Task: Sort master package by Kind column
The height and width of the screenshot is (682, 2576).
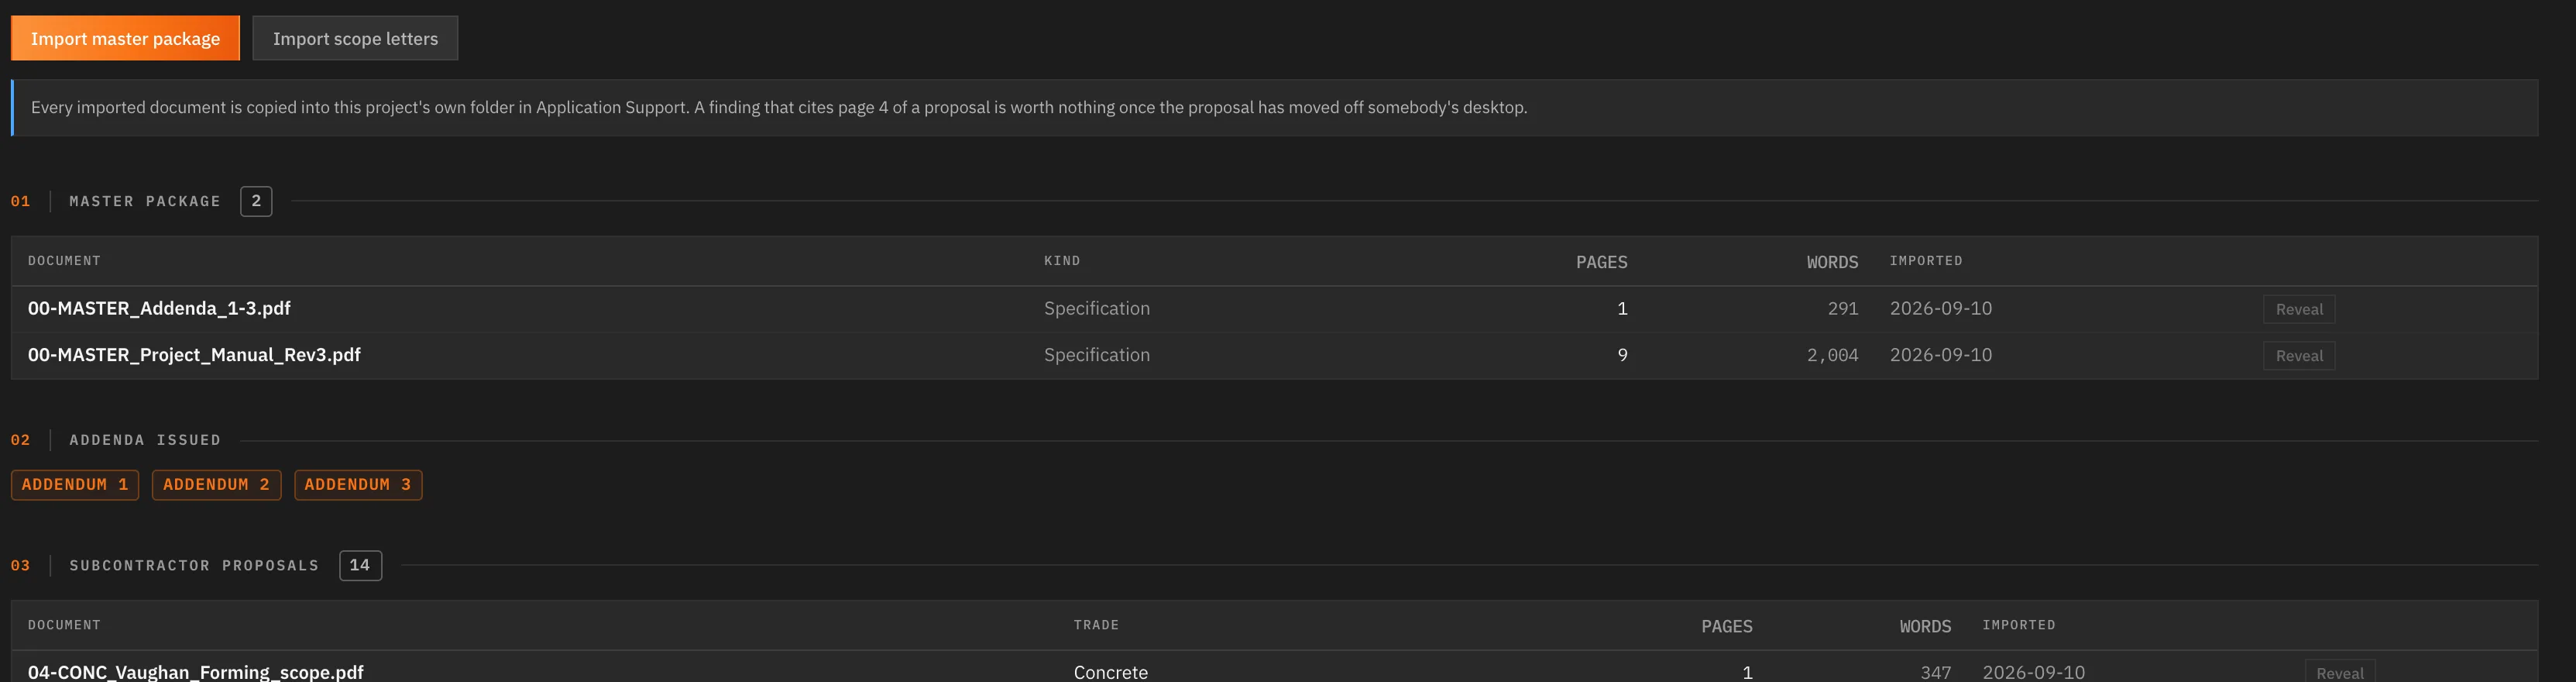Action: tap(1062, 261)
